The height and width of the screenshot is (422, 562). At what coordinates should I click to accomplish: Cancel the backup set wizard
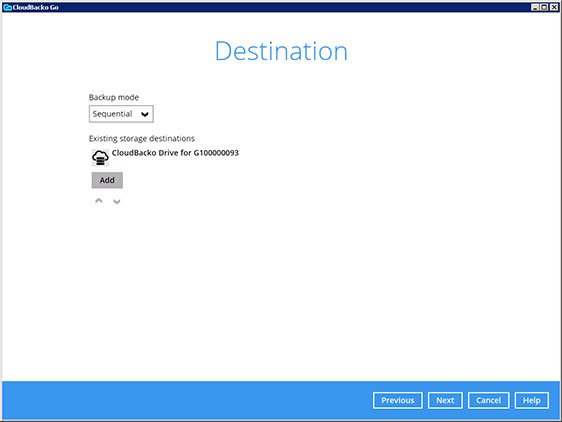pos(488,400)
